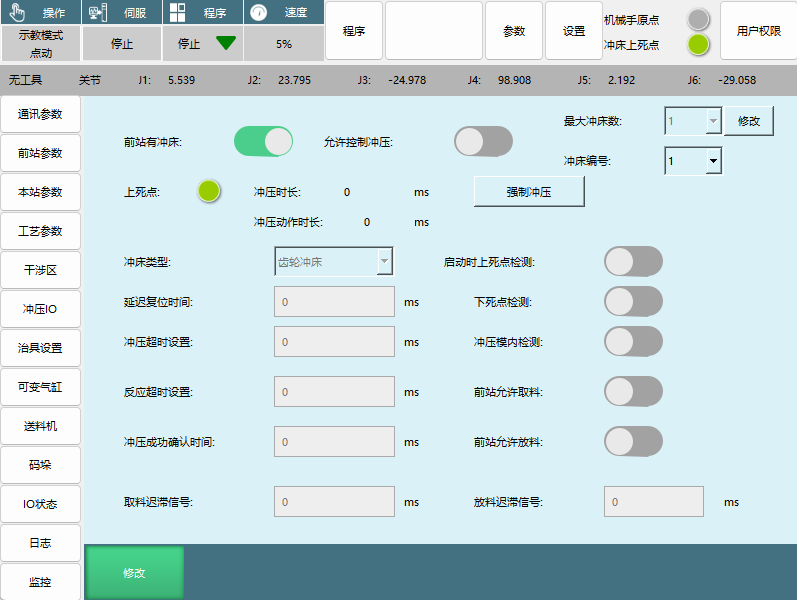The width and height of the screenshot is (797, 600).
Task: Enable the 允许控制冲压 toggle switch
Action: (x=483, y=142)
